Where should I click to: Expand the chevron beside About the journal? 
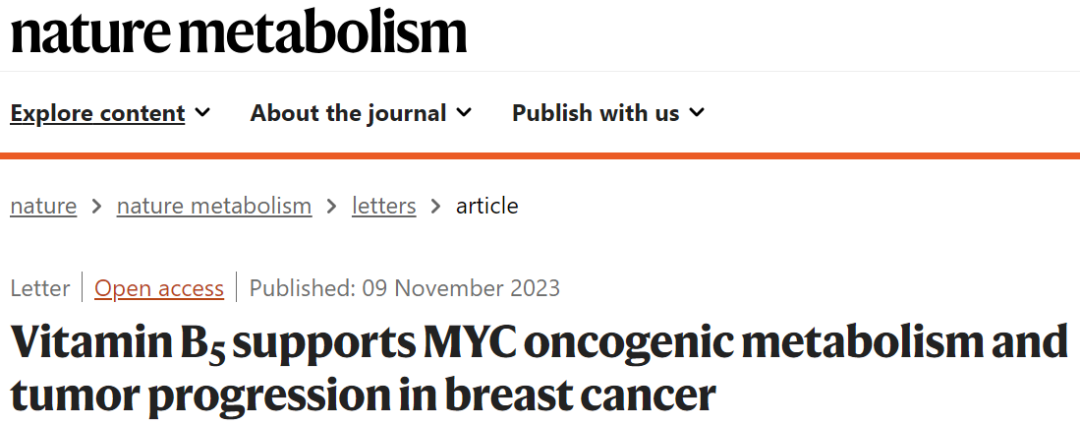(464, 112)
